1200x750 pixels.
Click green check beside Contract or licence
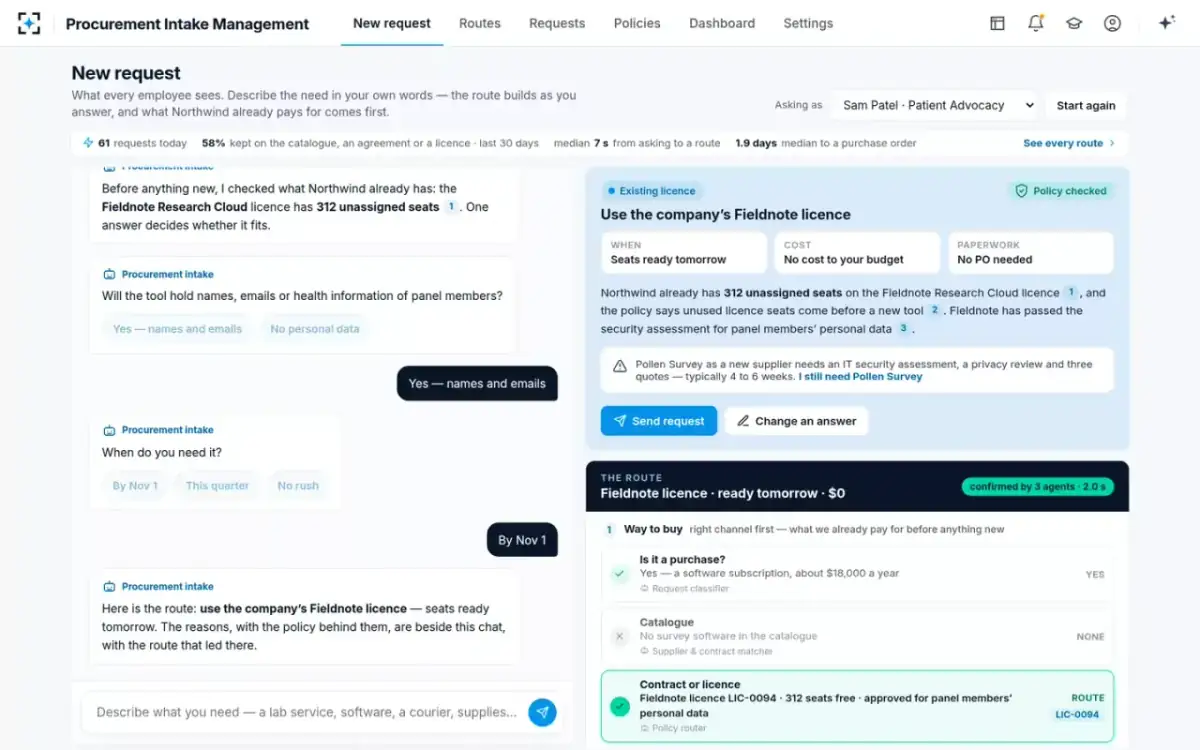pyautogui.click(x=620, y=706)
